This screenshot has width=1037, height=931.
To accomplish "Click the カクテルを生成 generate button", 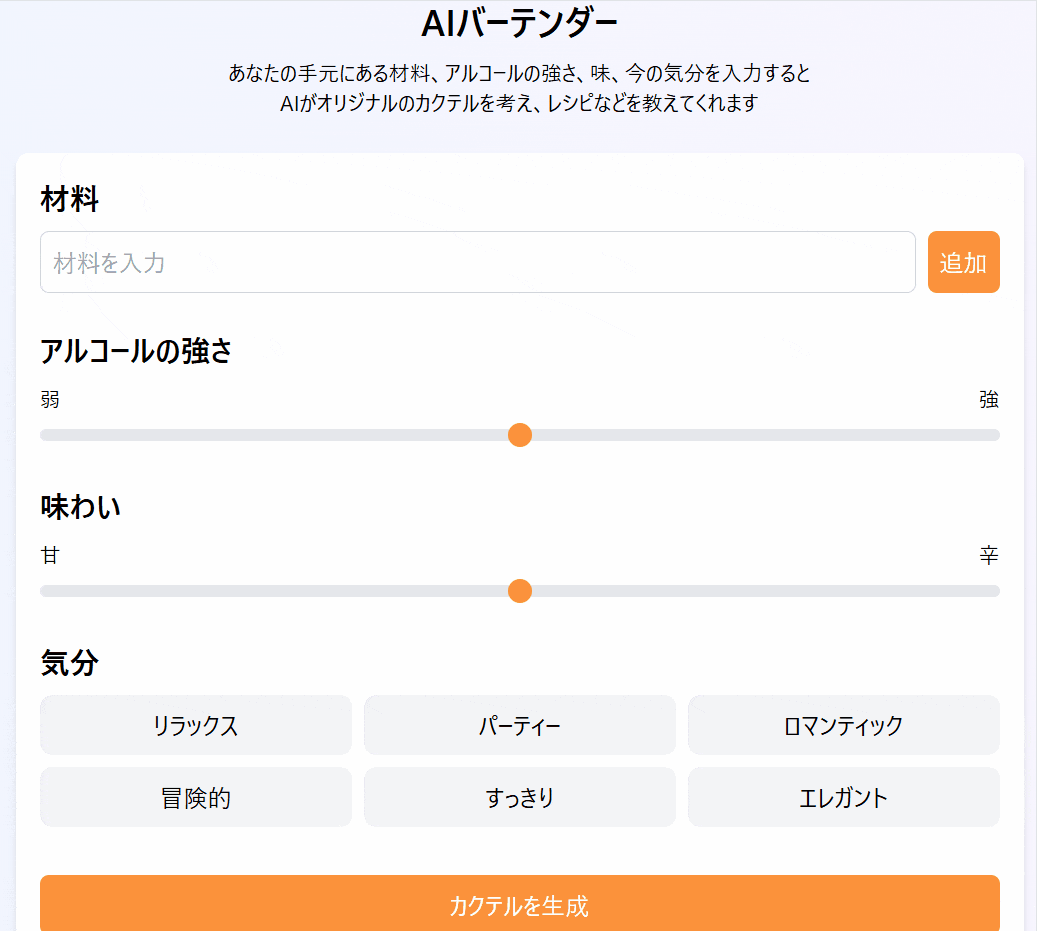I will tap(519, 904).
